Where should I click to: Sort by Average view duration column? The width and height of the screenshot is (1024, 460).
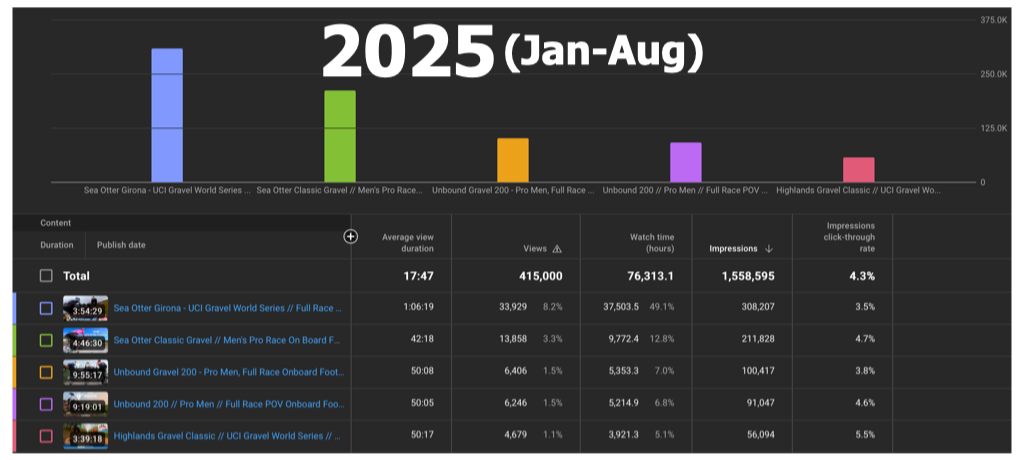click(x=406, y=243)
